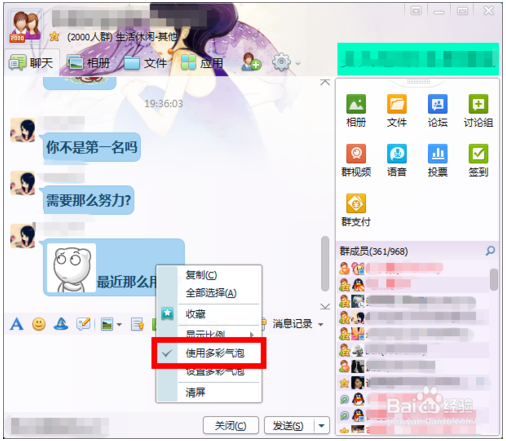The height and width of the screenshot is (441, 506).
Task: Click the chat history scrollbar thumb
Action: [325, 263]
